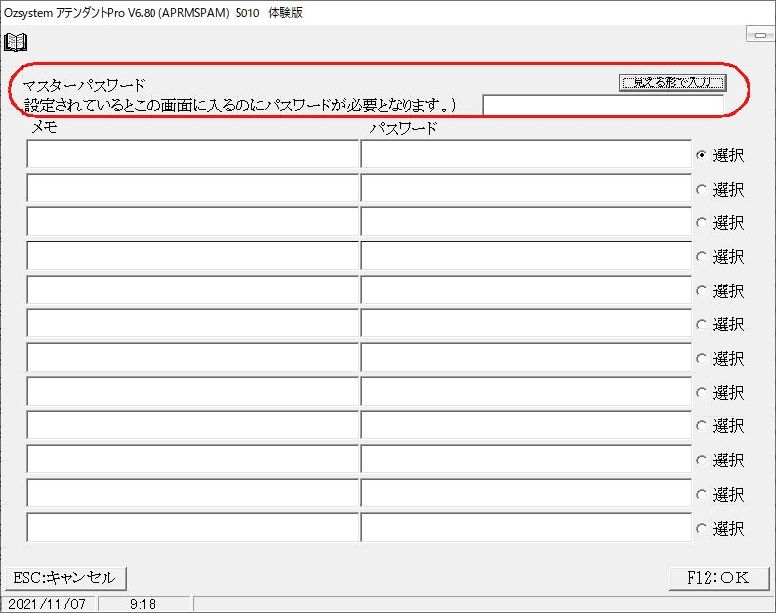The width and height of the screenshot is (776, 613).
Task: Select the last row 選択 radio button
Action: (701, 528)
